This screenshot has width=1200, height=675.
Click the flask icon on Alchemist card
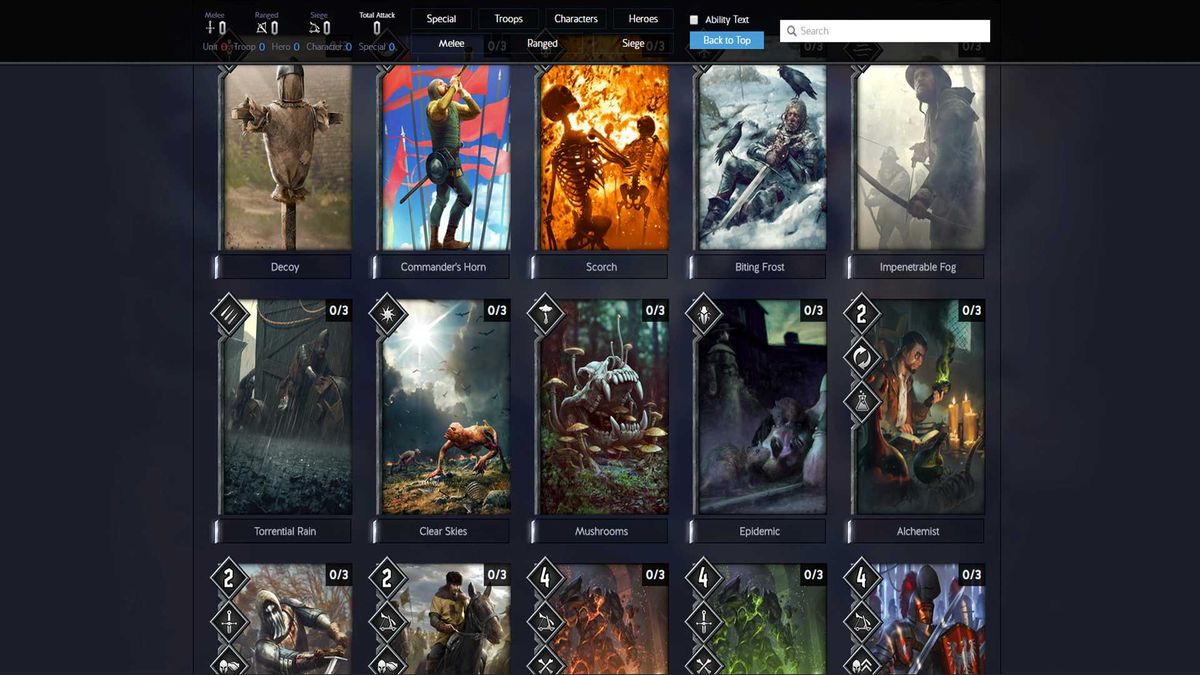[x=861, y=402]
